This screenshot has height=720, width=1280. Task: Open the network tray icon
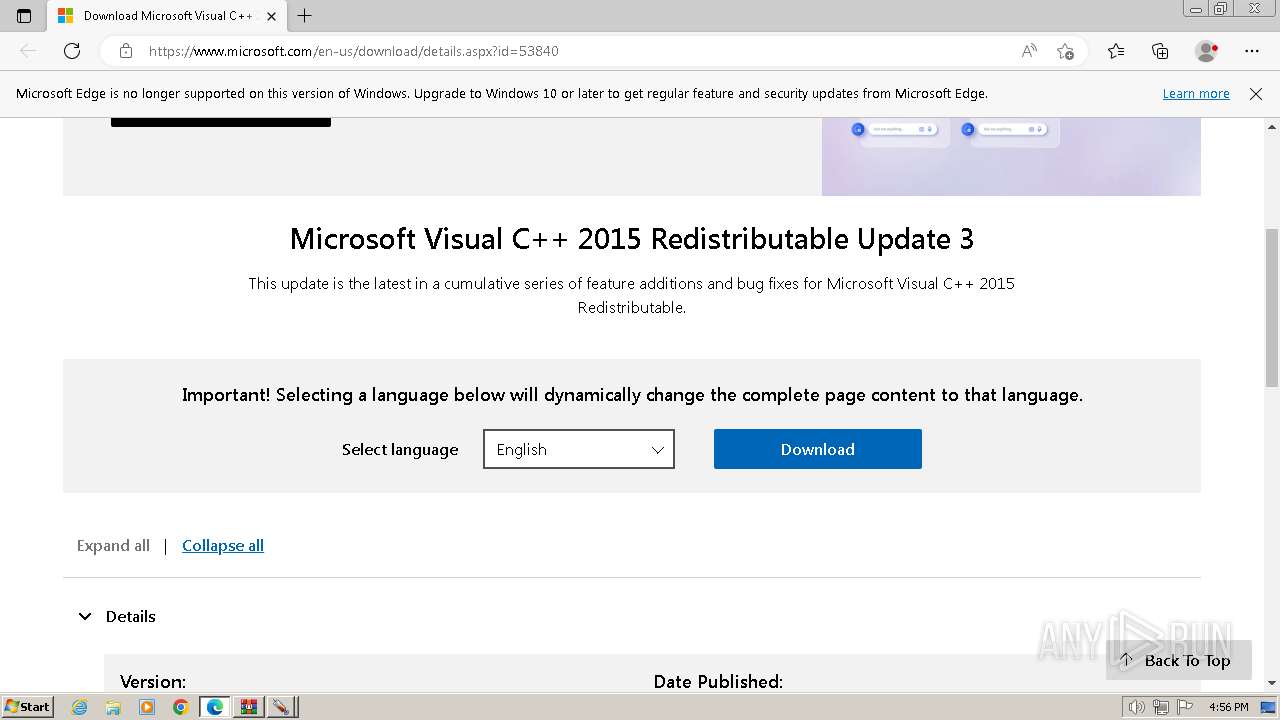click(x=1160, y=707)
